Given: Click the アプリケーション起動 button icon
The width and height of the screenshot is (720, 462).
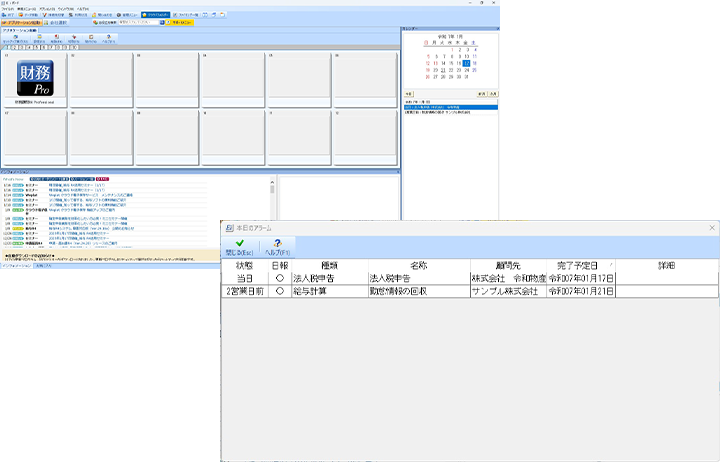Looking at the screenshot, I should tap(26, 24).
